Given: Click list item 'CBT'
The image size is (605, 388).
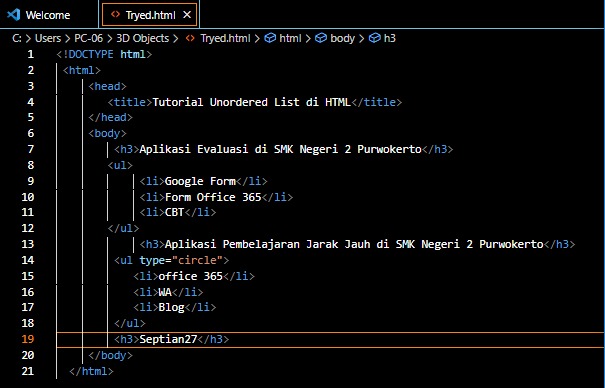Looking at the screenshot, I should pyautogui.click(x=174, y=212).
